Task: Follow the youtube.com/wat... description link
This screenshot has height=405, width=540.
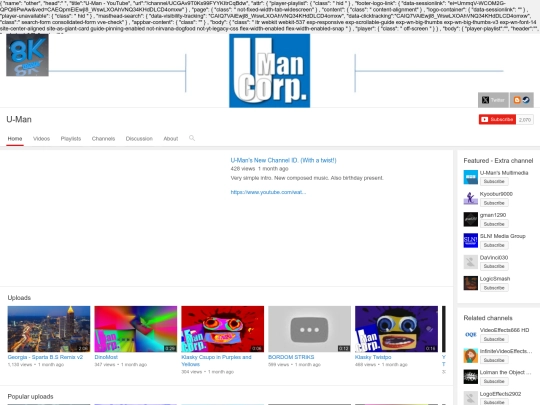Action: [268, 192]
